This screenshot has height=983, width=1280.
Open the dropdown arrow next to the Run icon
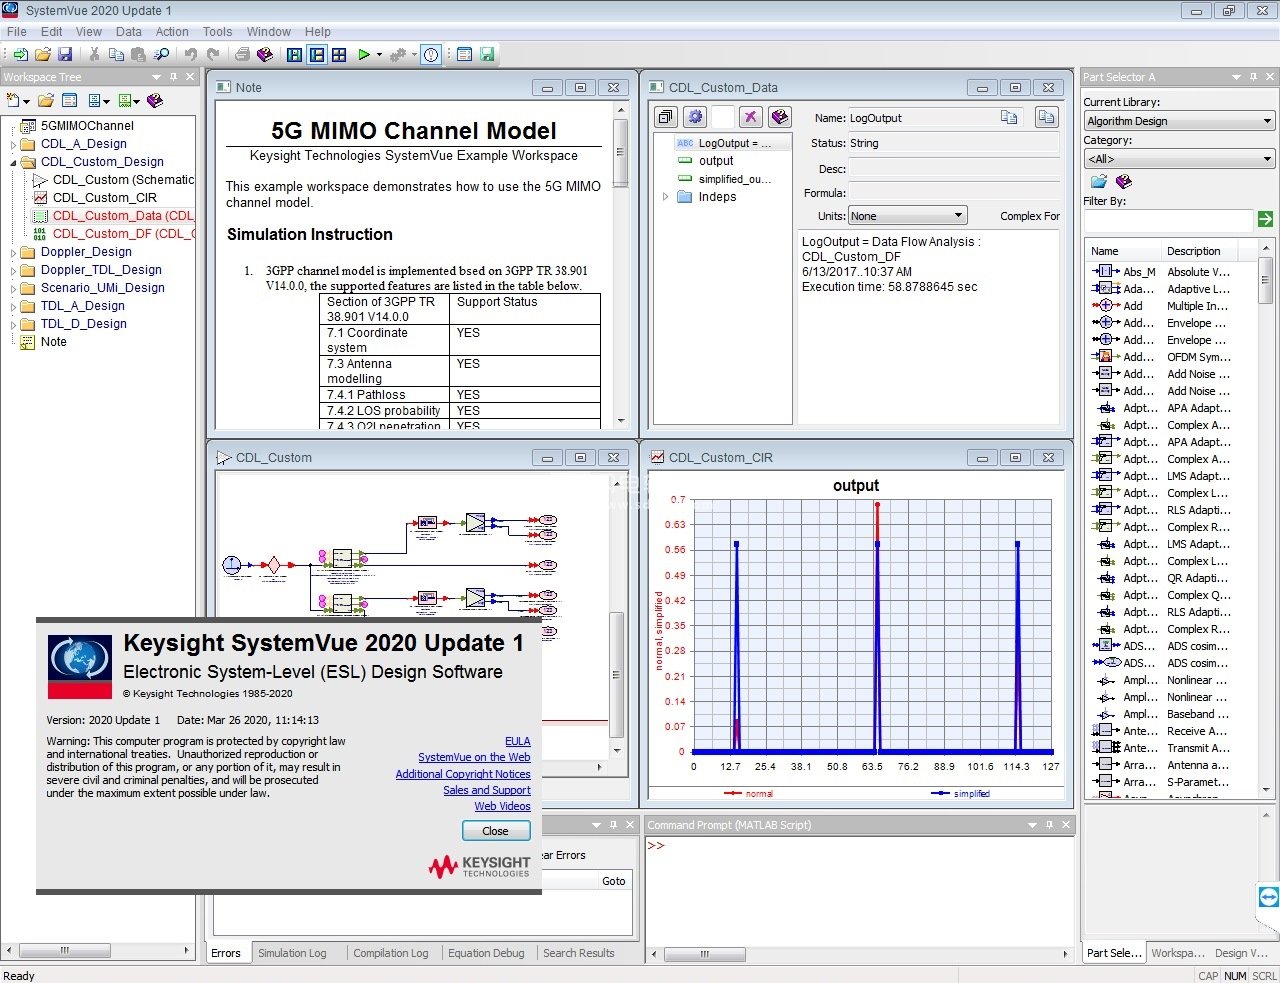379,55
